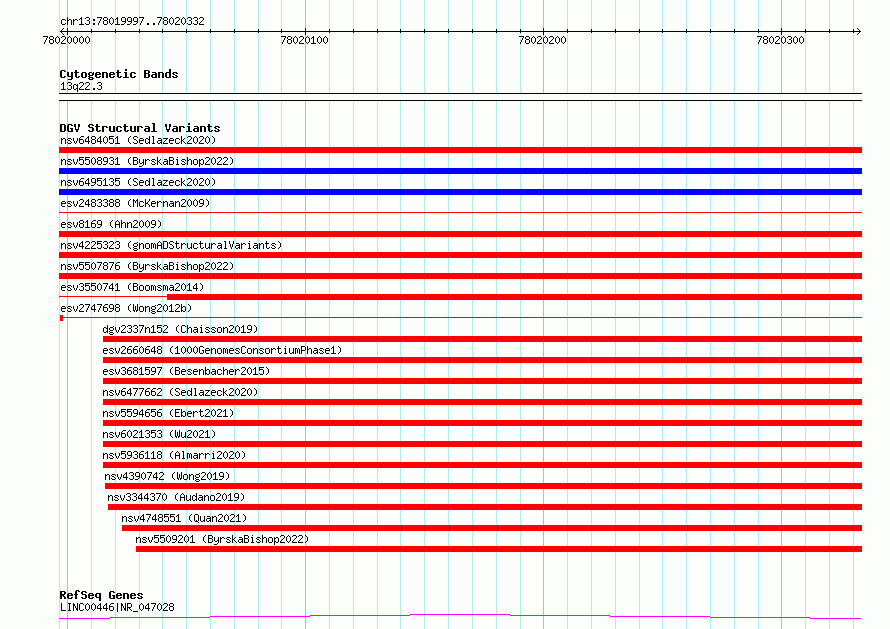The width and height of the screenshot is (890, 629).
Task: Click the red bar under nsv5507876
Action: (x=460, y=276)
